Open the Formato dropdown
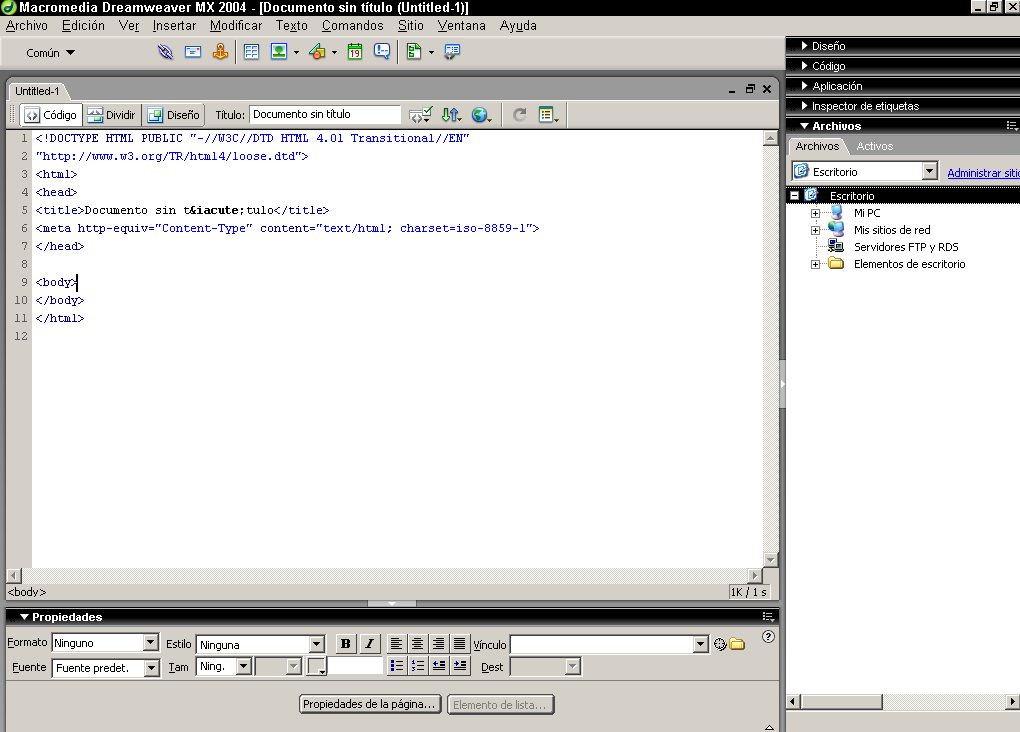1020x732 pixels. [151, 643]
